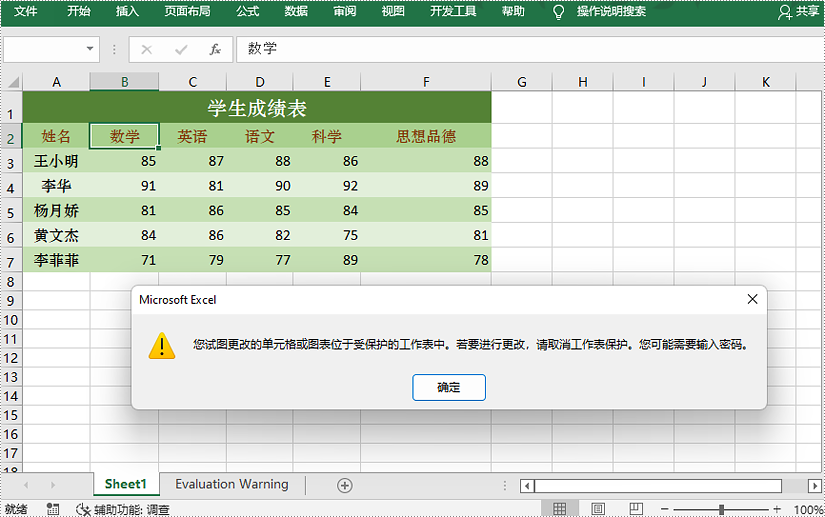Click the 科学 header cell
The height and width of the screenshot is (517, 825).
click(327, 136)
